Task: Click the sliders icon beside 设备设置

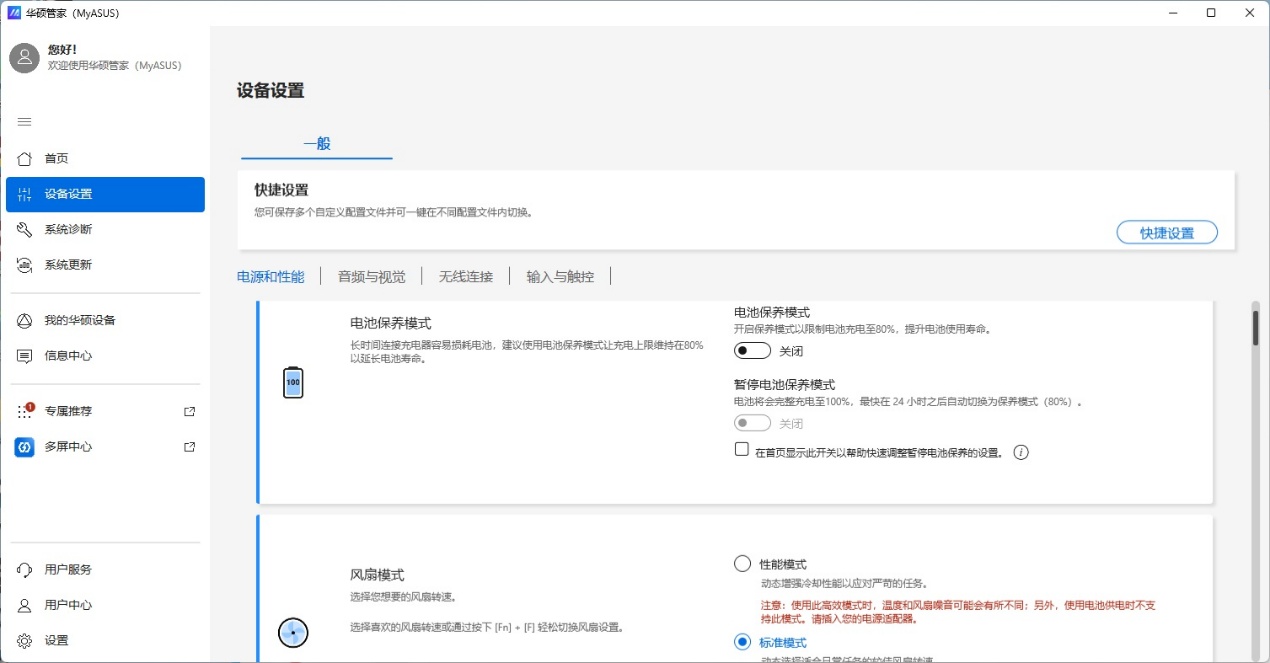Action: click(x=25, y=194)
